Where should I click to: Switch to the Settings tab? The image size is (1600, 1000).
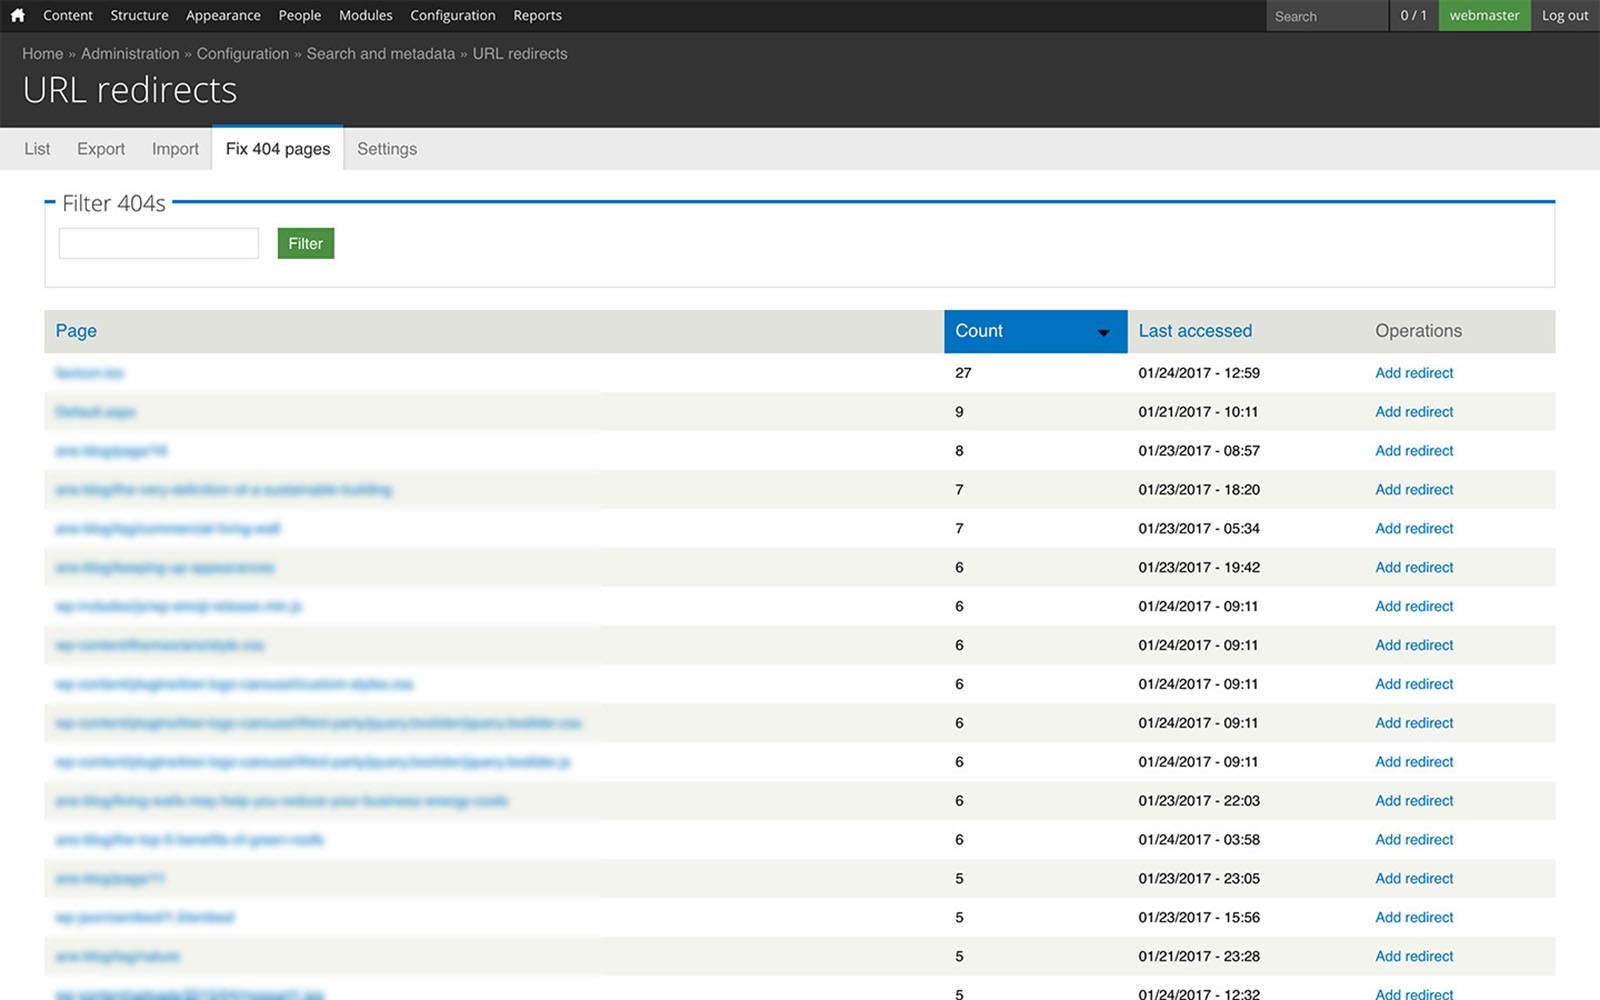[x=387, y=149]
